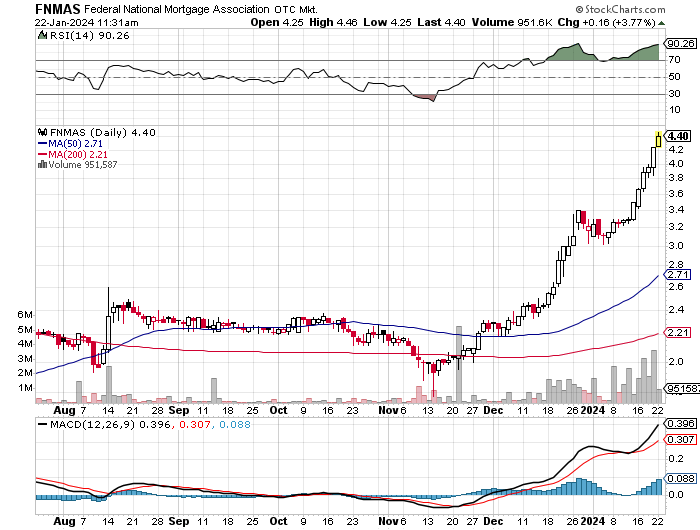Click the 0.0 zero level on MACD axis
The height and width of the screenshot is (530, 700).
point(676,495)
